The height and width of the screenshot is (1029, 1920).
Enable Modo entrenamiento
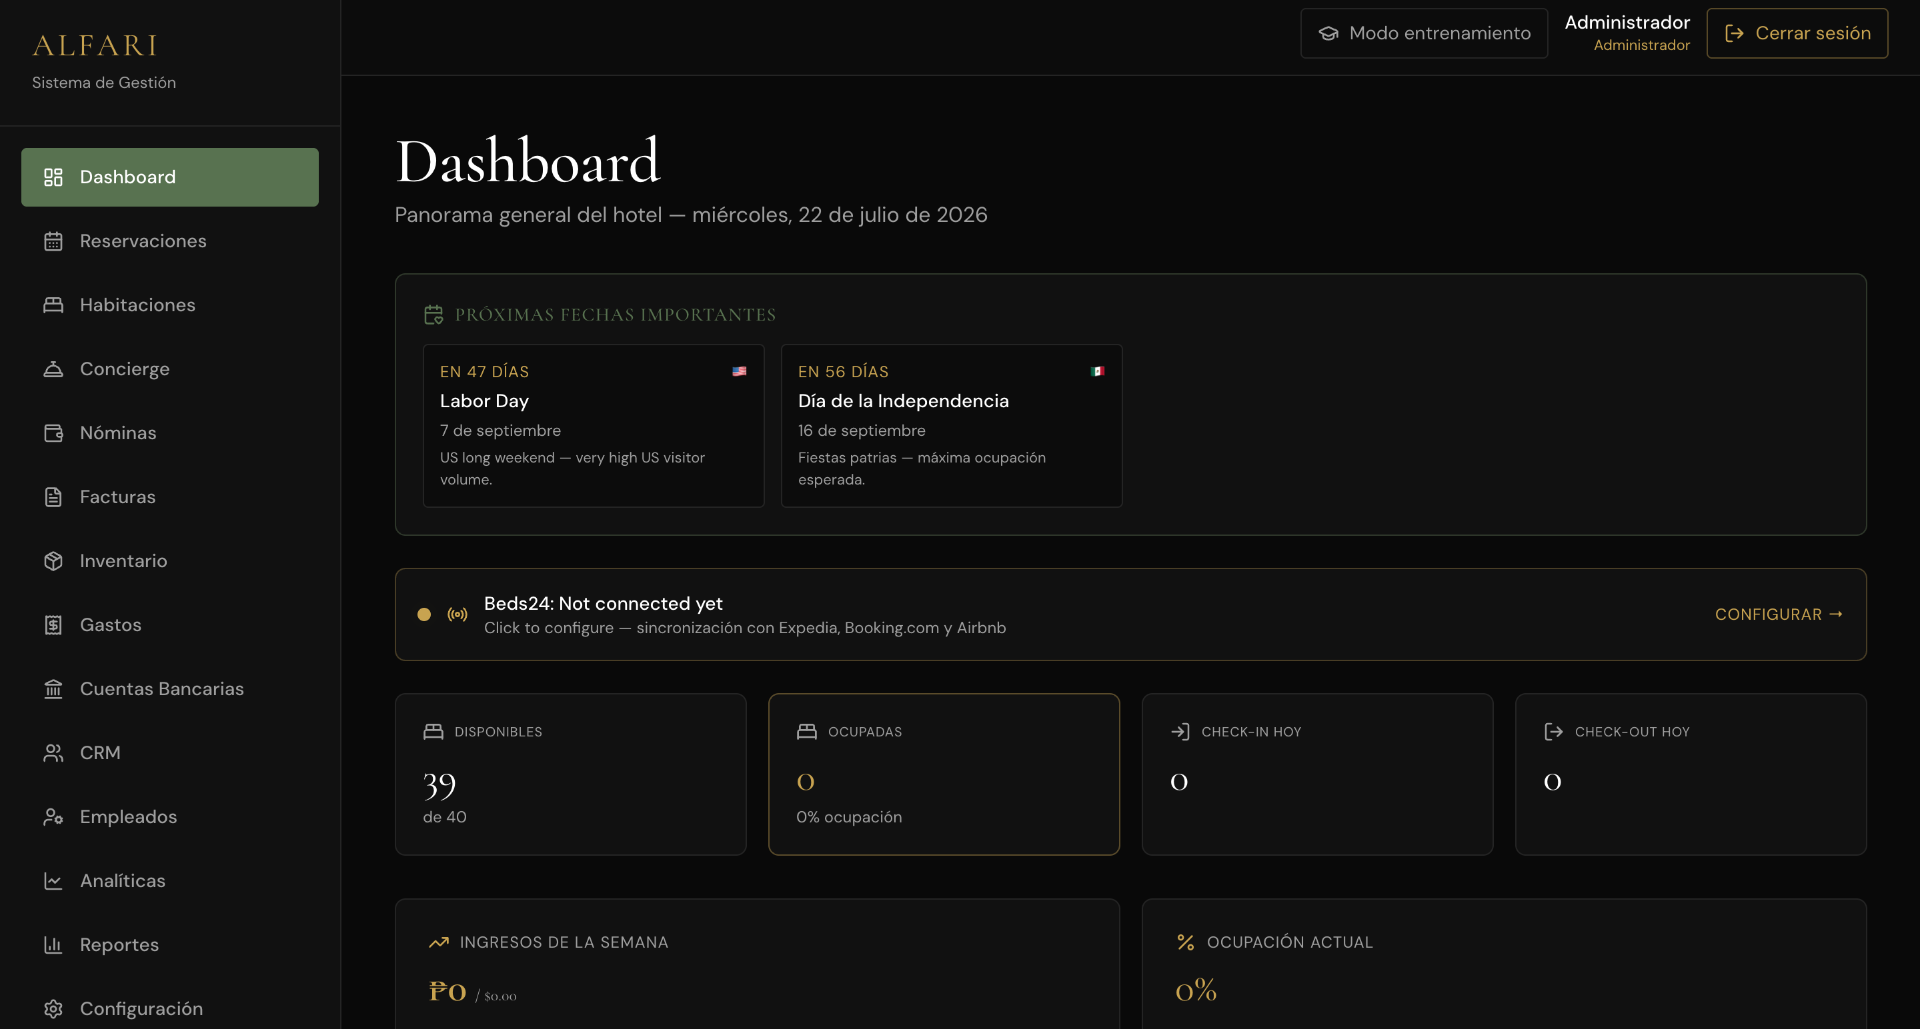pos(1424,33)
